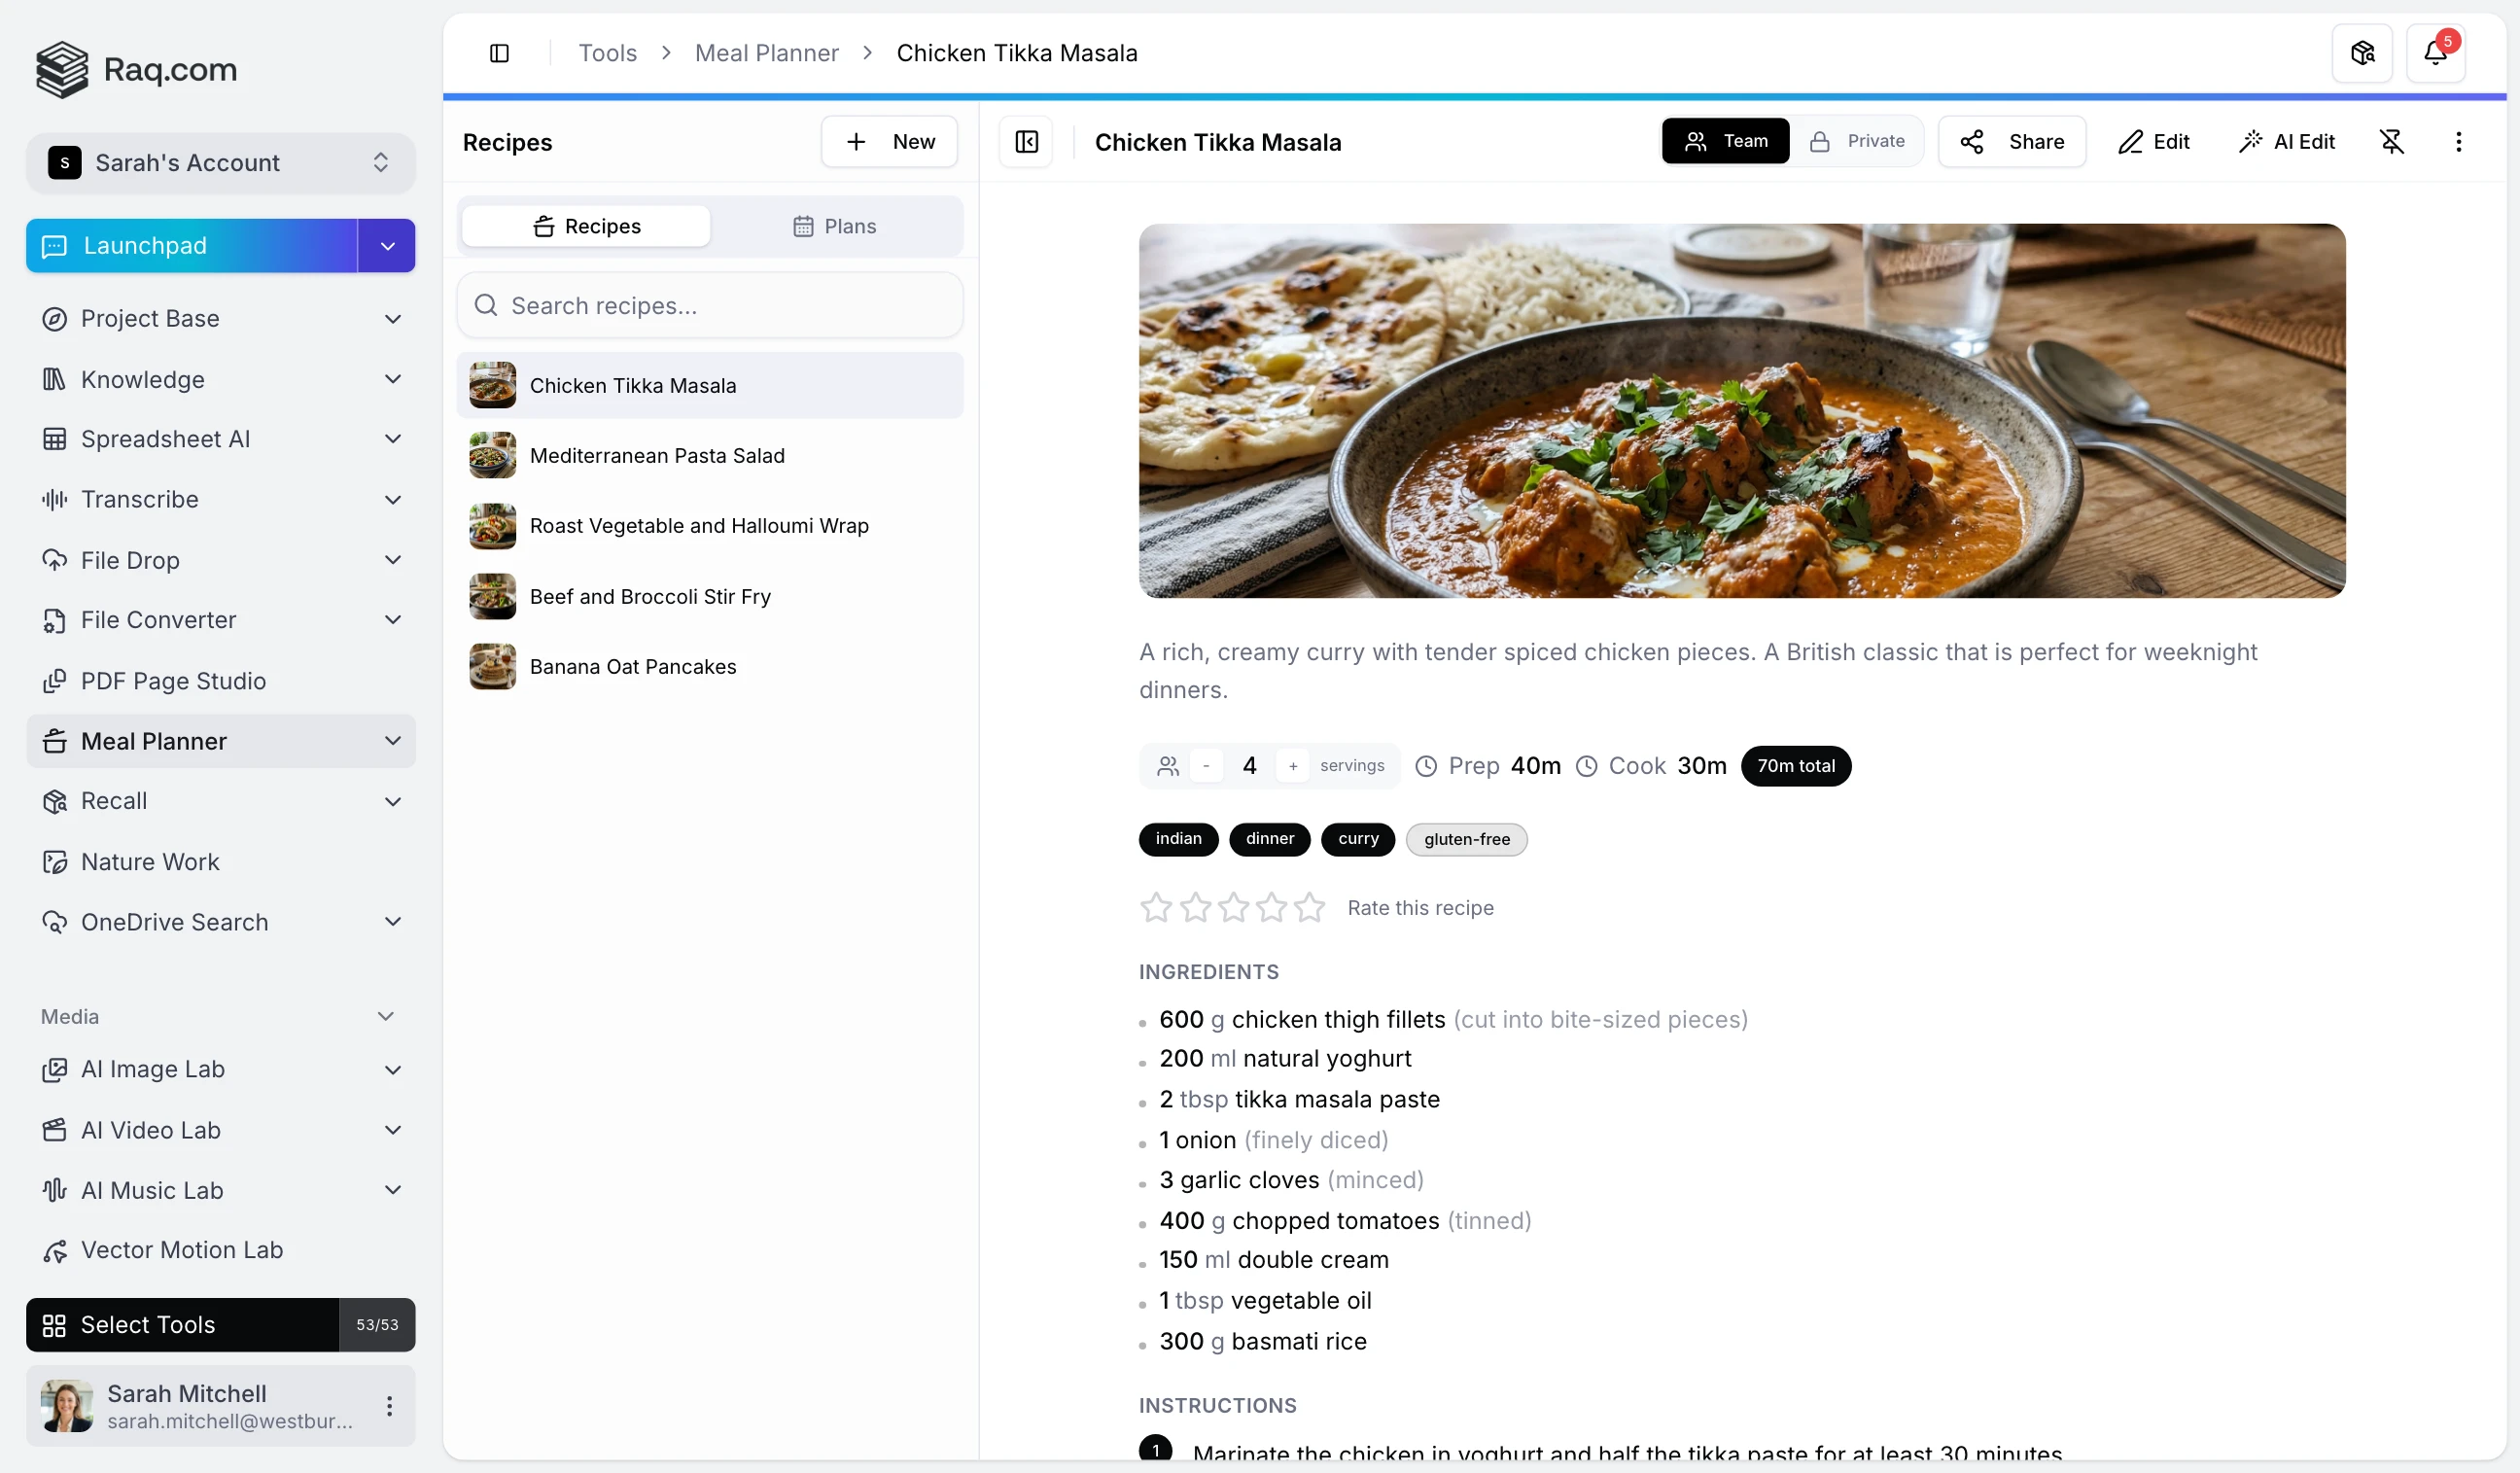Open the notifications bell with badge

[2437, 53]
